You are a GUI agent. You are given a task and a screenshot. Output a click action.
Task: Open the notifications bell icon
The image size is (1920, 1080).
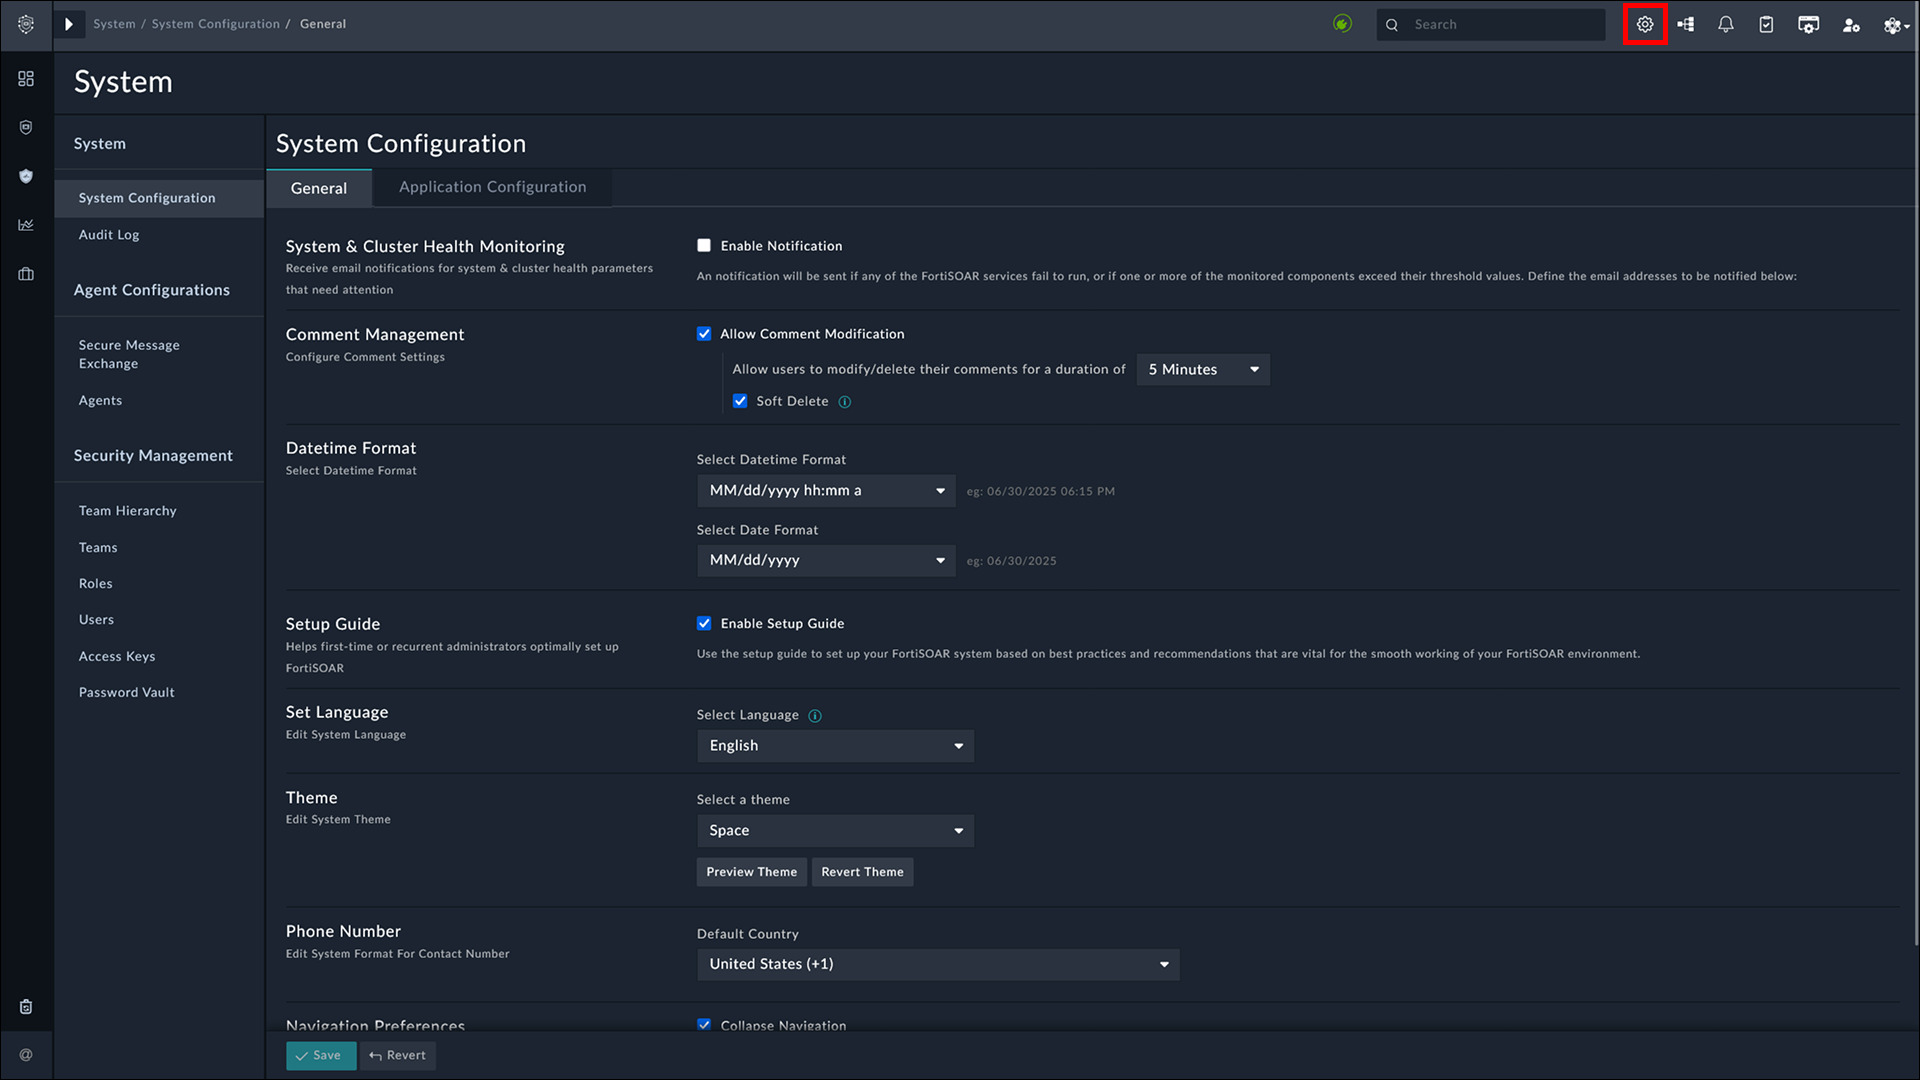pos(1726,25)
